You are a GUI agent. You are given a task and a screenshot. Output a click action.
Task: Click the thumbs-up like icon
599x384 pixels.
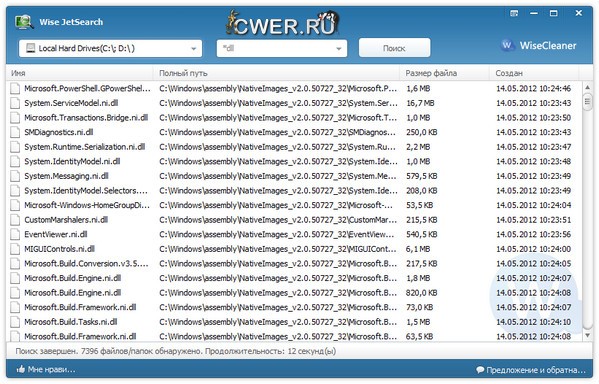21,369
